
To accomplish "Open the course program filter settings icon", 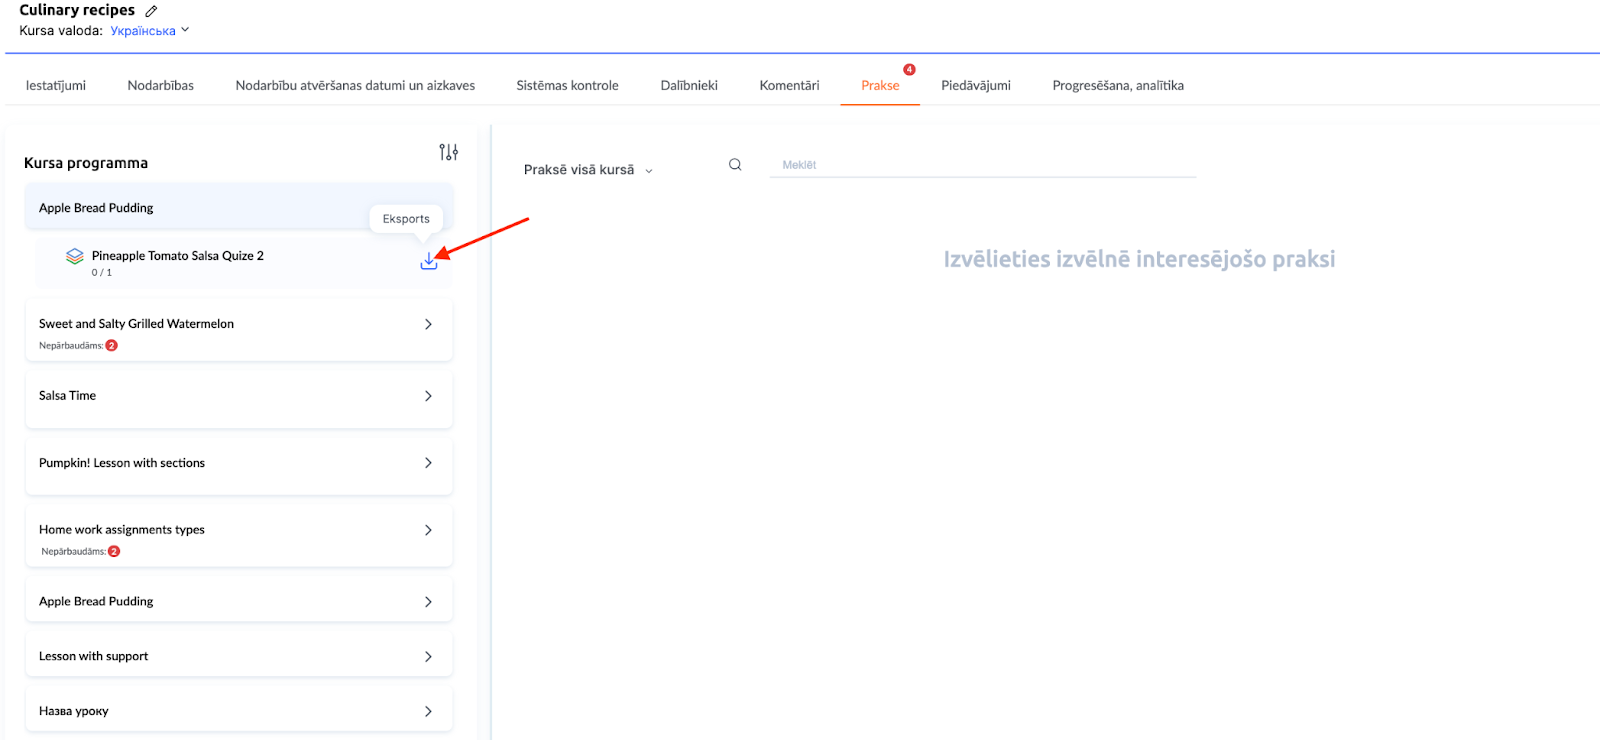I will (x=448, y=152).
